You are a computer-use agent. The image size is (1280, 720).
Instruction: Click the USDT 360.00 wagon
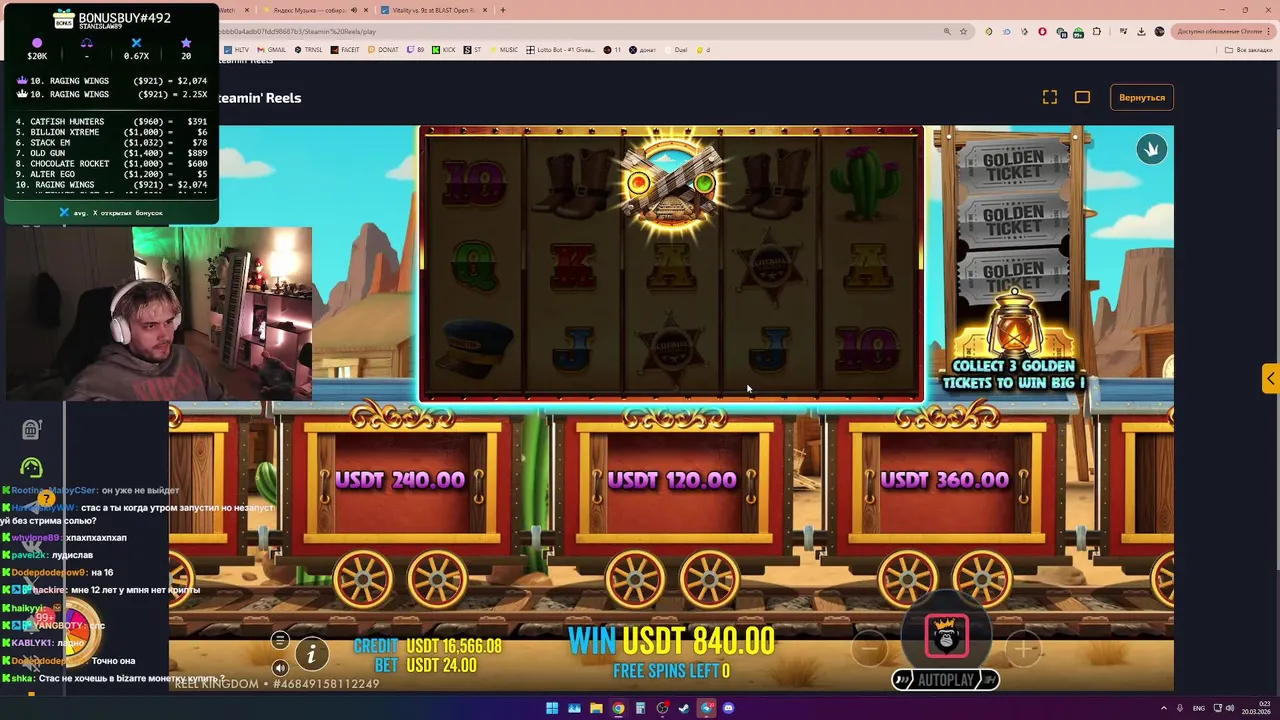pos(945,480)
